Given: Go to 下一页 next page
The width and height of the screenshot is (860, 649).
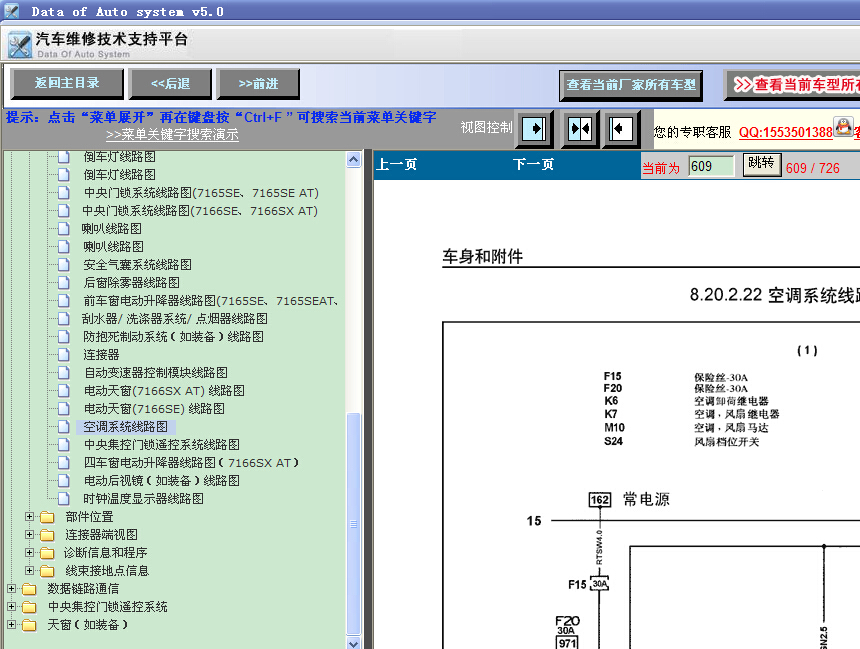Looking at the screenshot, I should [x=533, y=165].
